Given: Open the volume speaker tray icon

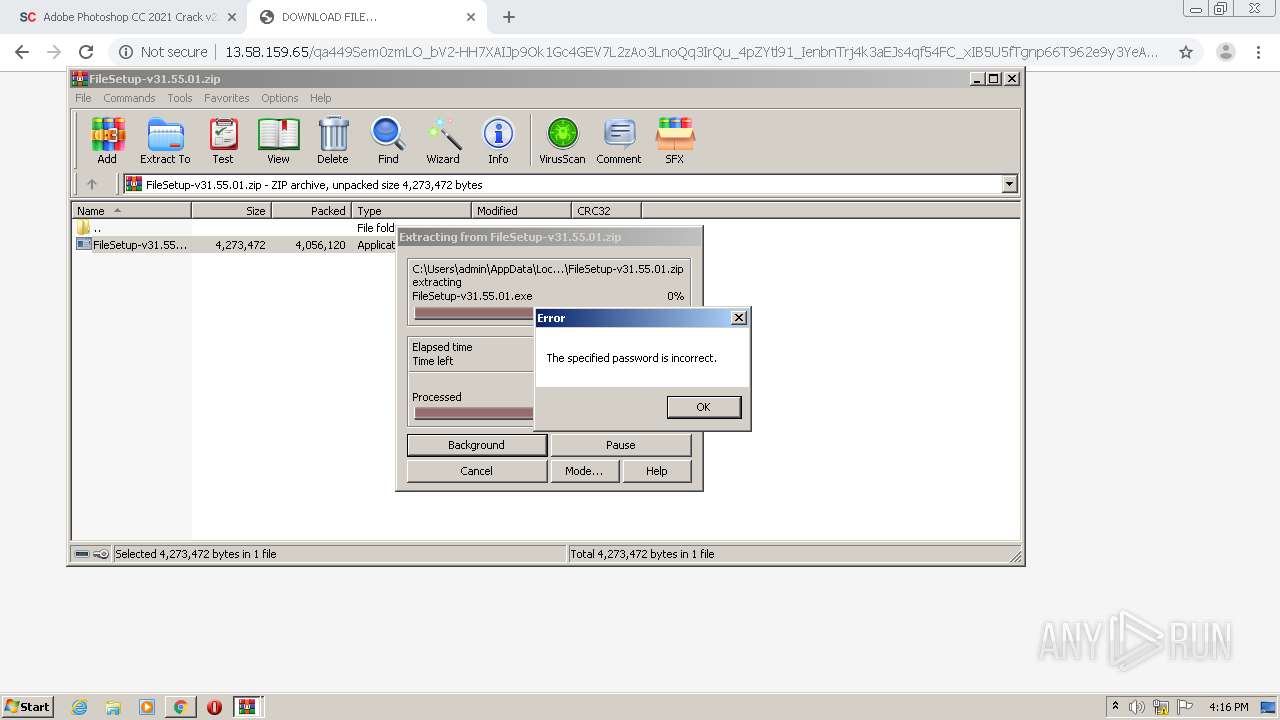Looking at the screenshot, I should [1137, 707].
